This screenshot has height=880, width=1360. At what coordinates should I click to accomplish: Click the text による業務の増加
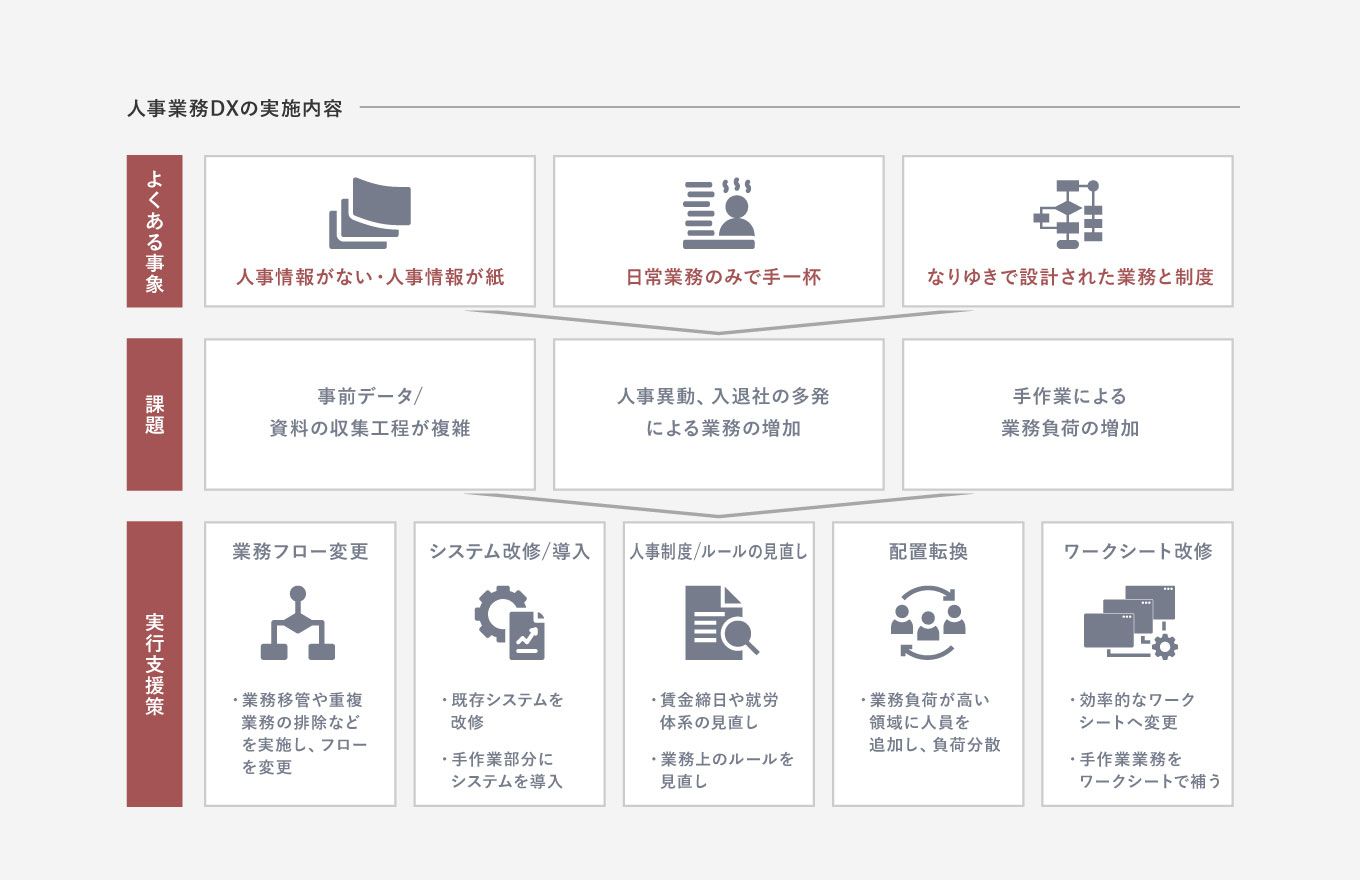pyautogui.click(x=723, y=429)
